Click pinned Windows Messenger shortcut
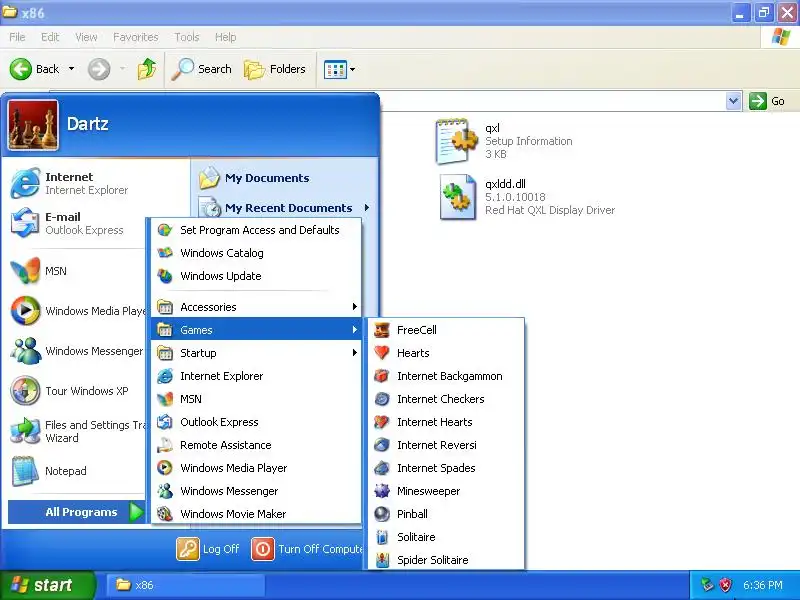Image resolution: width=800 pixels, height=600 pixels. (x=77, y=351)
